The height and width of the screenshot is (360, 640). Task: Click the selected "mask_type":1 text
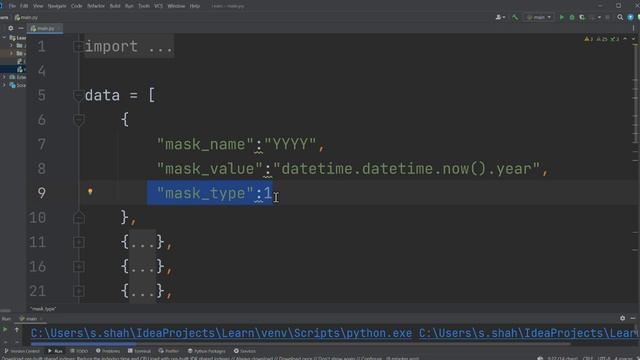tap(210, 193)
